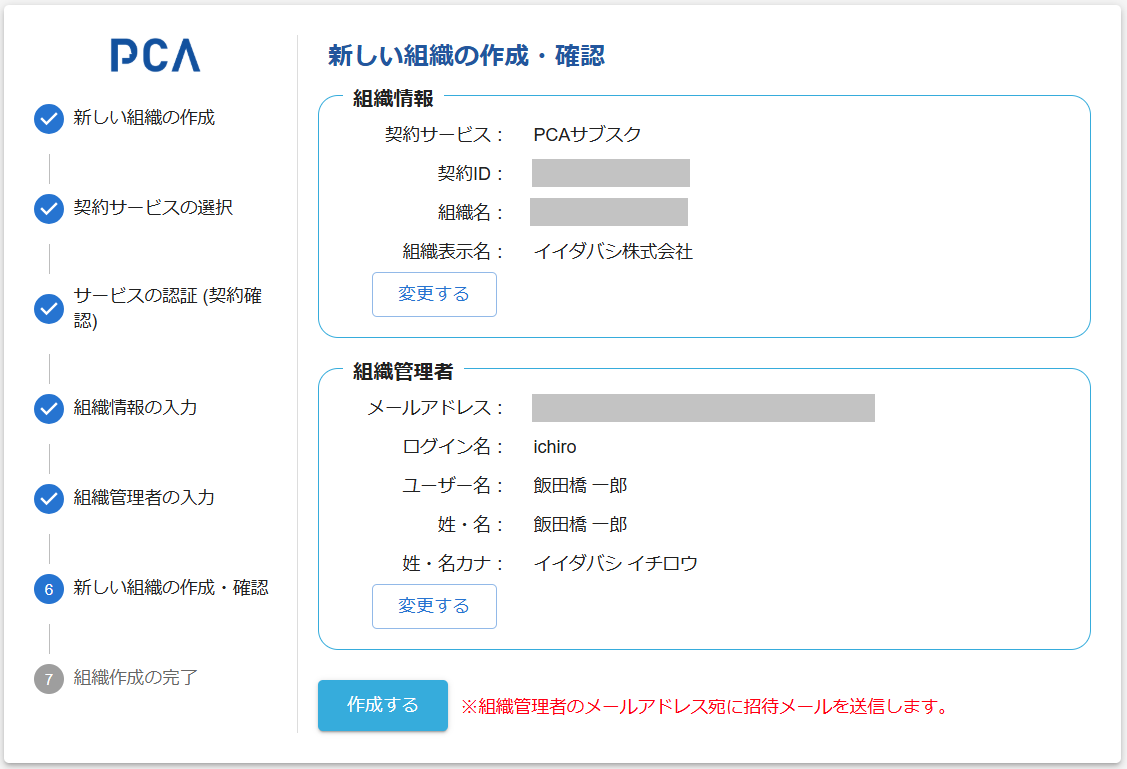Click the イイダバシ イチロウ kana value

pyautogui.click(x=615, y=563)
